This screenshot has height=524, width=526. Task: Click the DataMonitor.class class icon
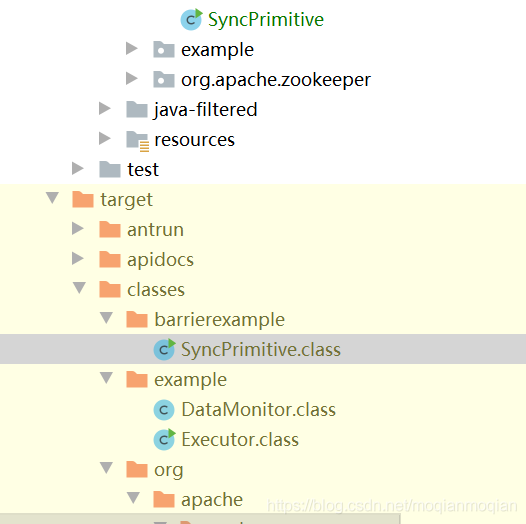(164, 410)
